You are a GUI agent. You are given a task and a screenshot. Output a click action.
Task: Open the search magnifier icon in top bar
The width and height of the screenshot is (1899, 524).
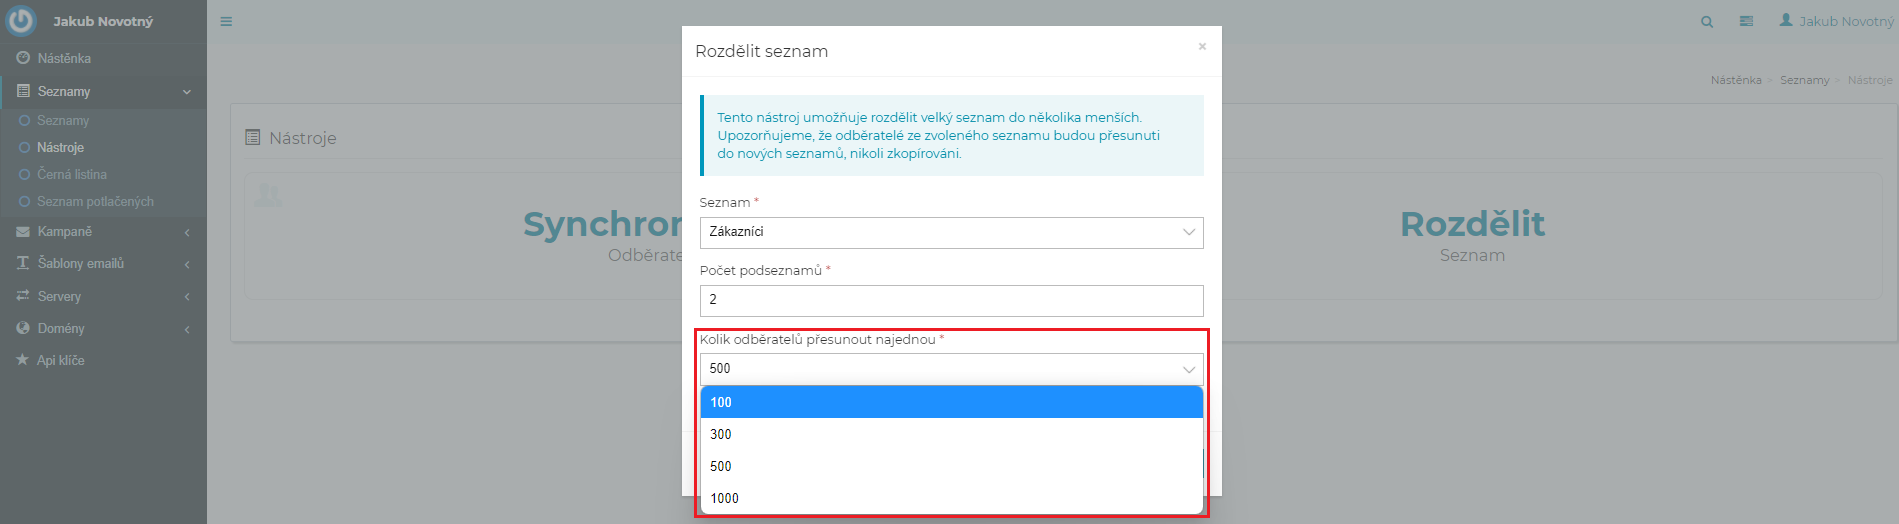pos(1707,21)
